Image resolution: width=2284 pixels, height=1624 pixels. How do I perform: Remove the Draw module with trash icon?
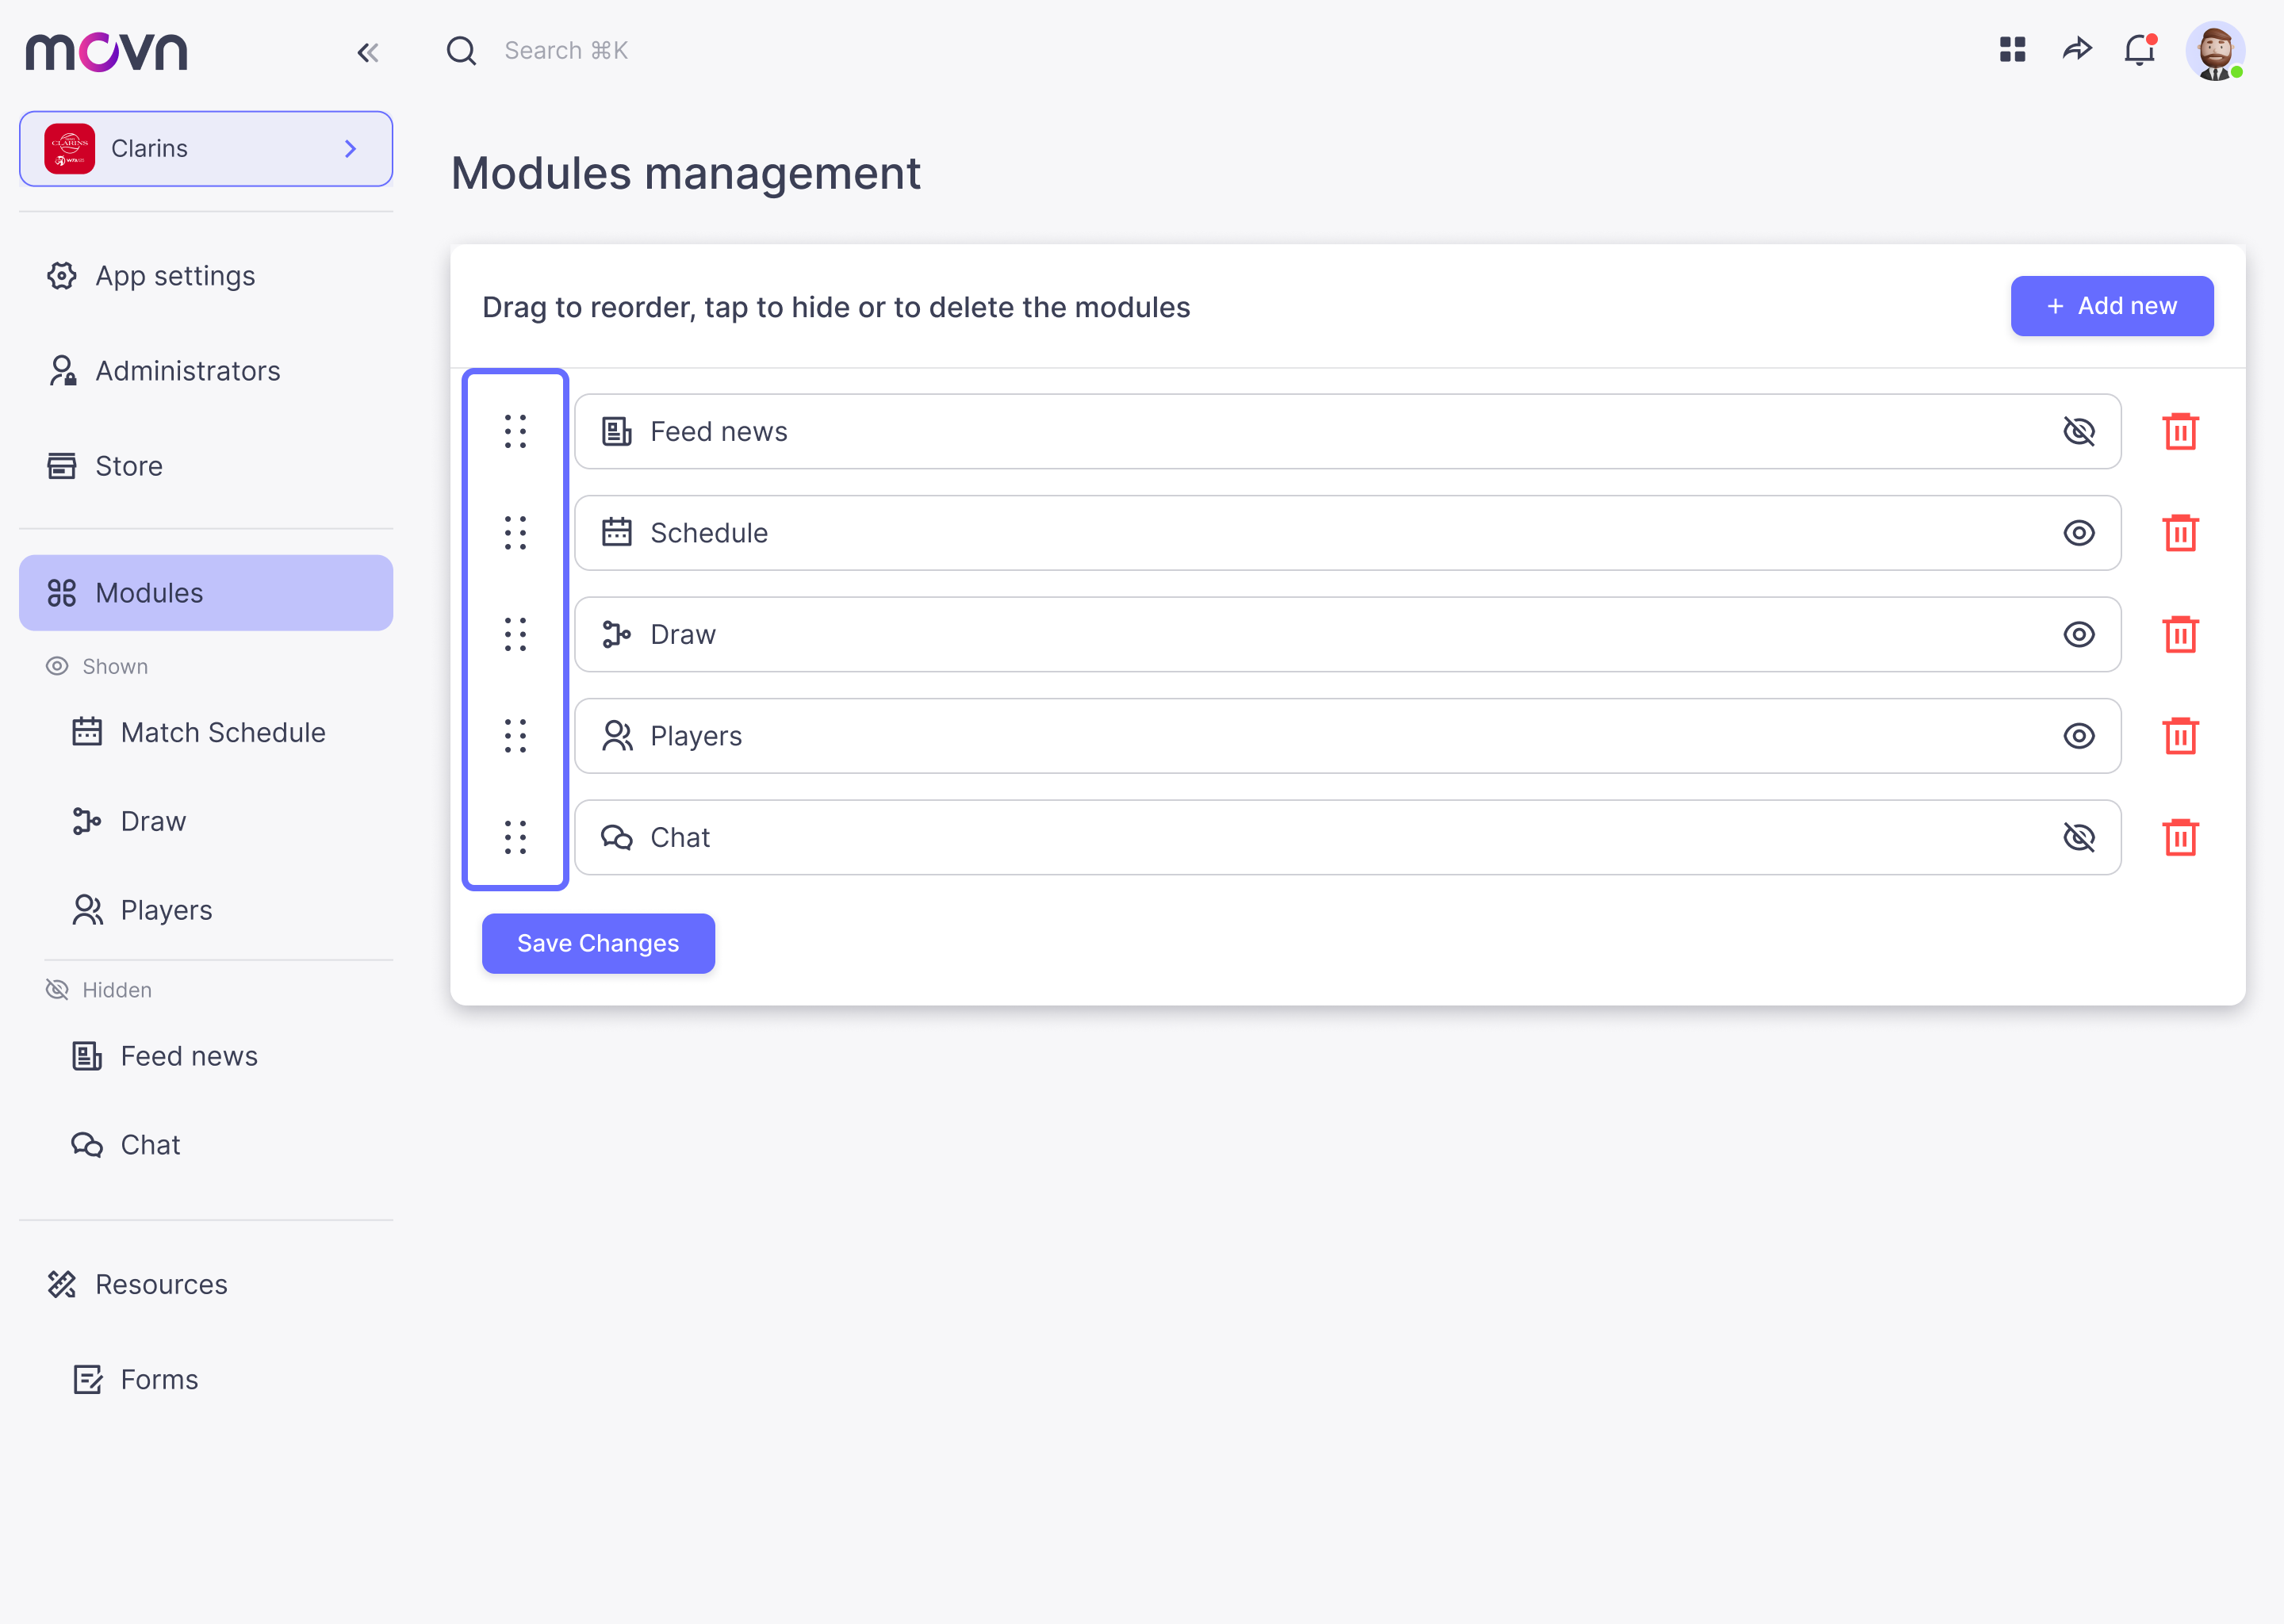[x=2179, y=635]
